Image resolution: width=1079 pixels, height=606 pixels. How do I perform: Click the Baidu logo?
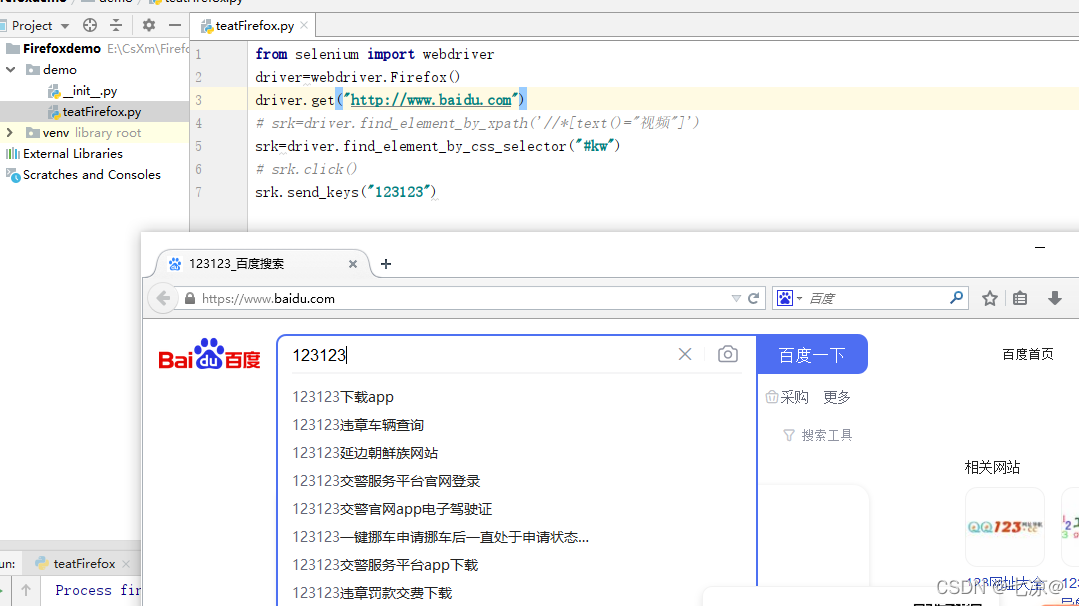point(209,354)
